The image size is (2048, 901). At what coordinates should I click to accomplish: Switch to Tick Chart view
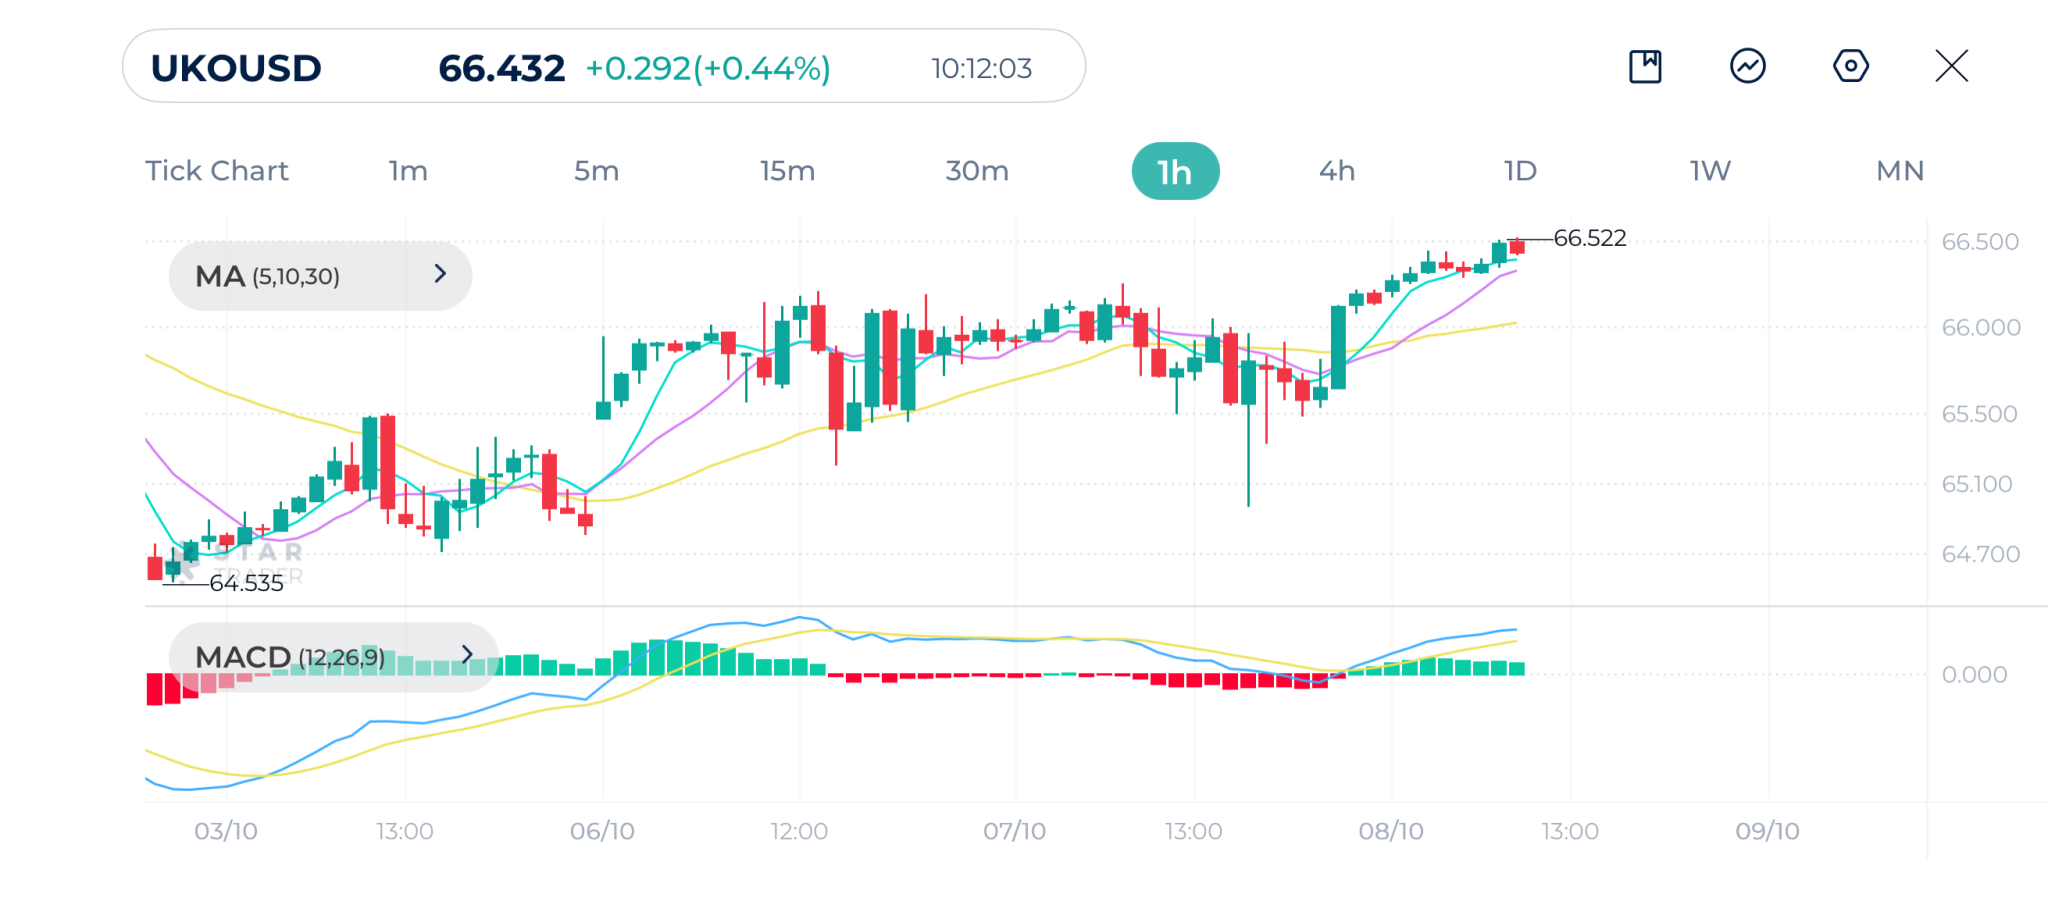pos(217,171)
